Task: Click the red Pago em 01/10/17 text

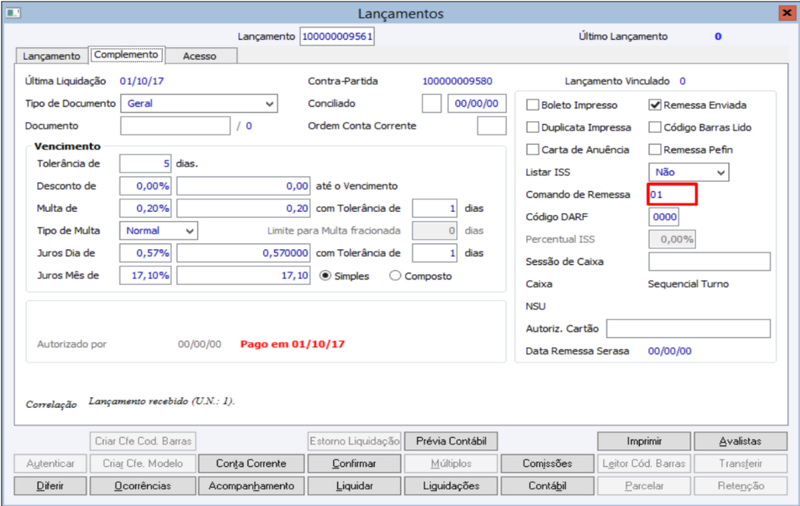Action: (x=292, y=344)
